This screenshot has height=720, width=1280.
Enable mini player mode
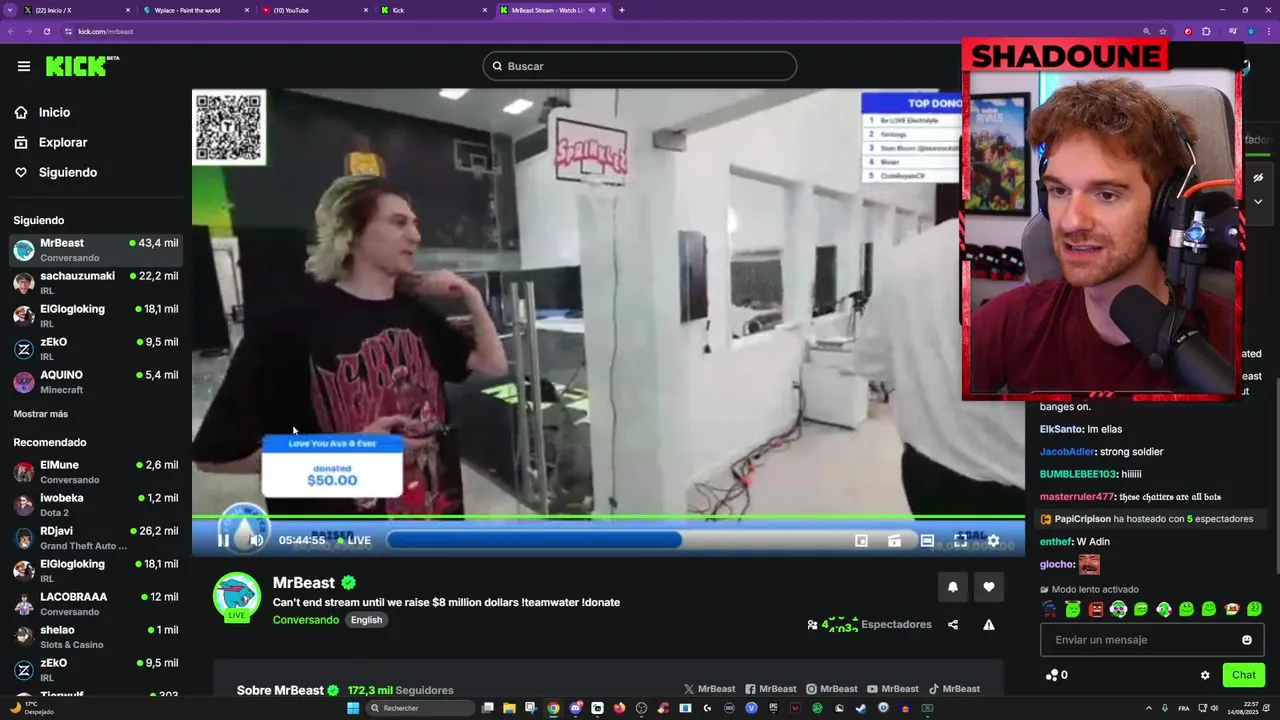click(x=861, y=540)
